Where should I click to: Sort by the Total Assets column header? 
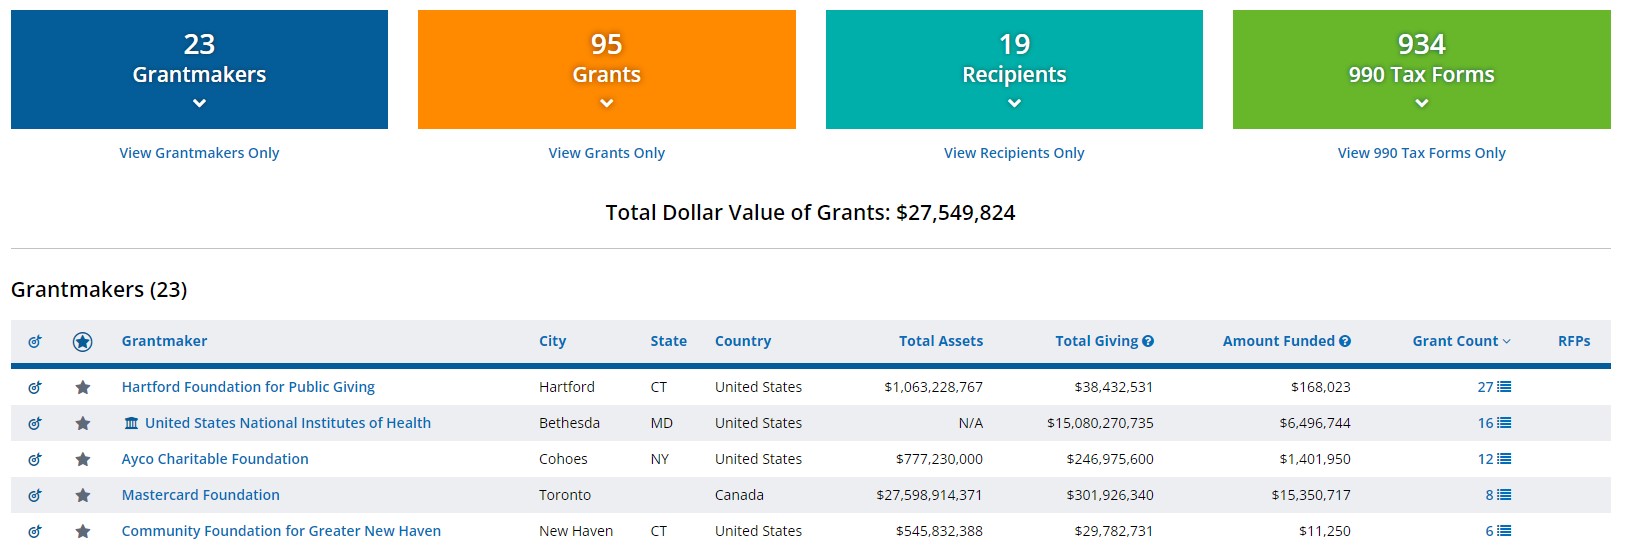941,341
